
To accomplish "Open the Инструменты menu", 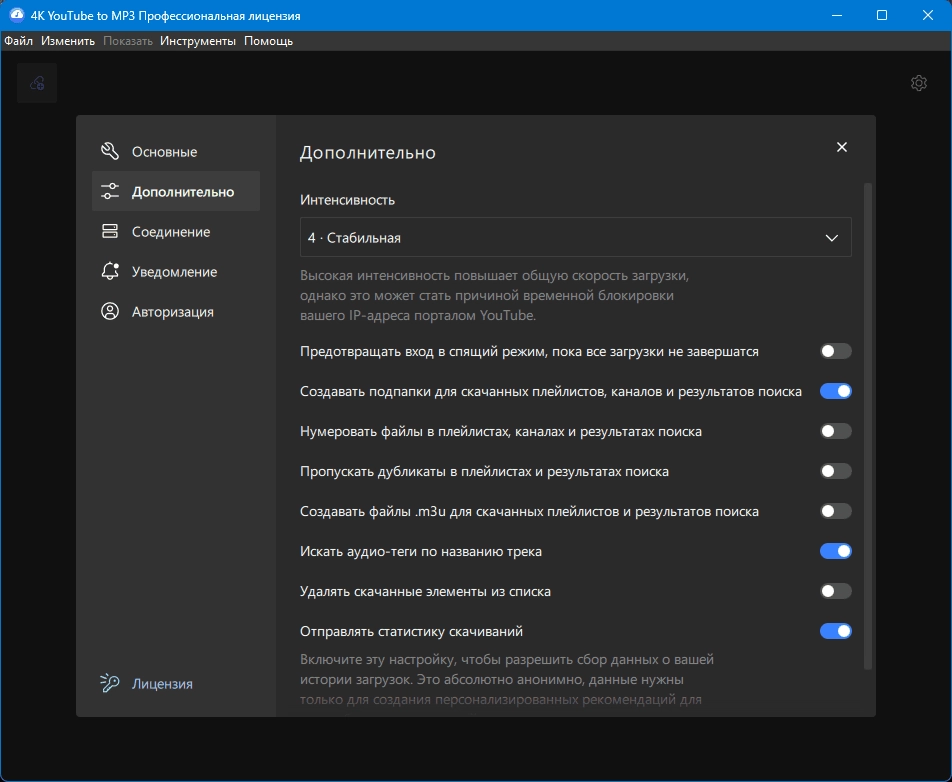I will 198,41.
